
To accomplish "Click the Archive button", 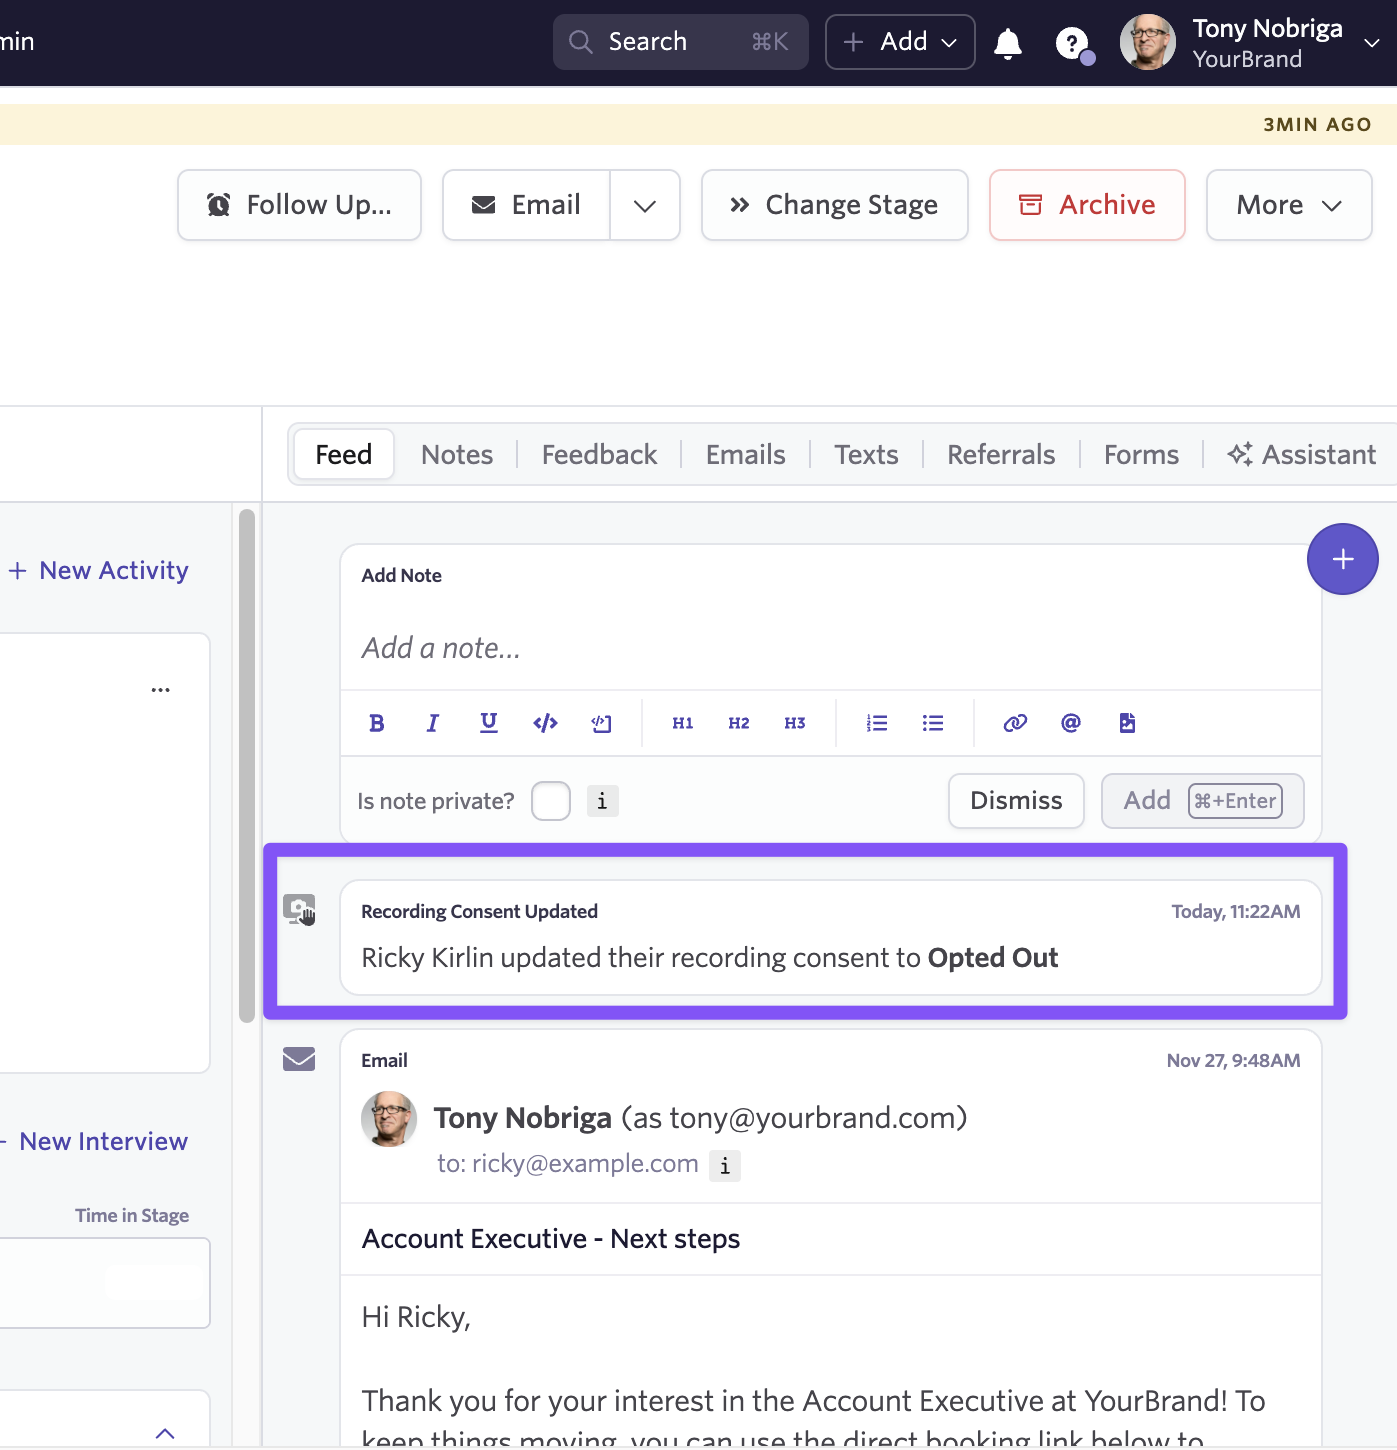I will coord(1087,205).
